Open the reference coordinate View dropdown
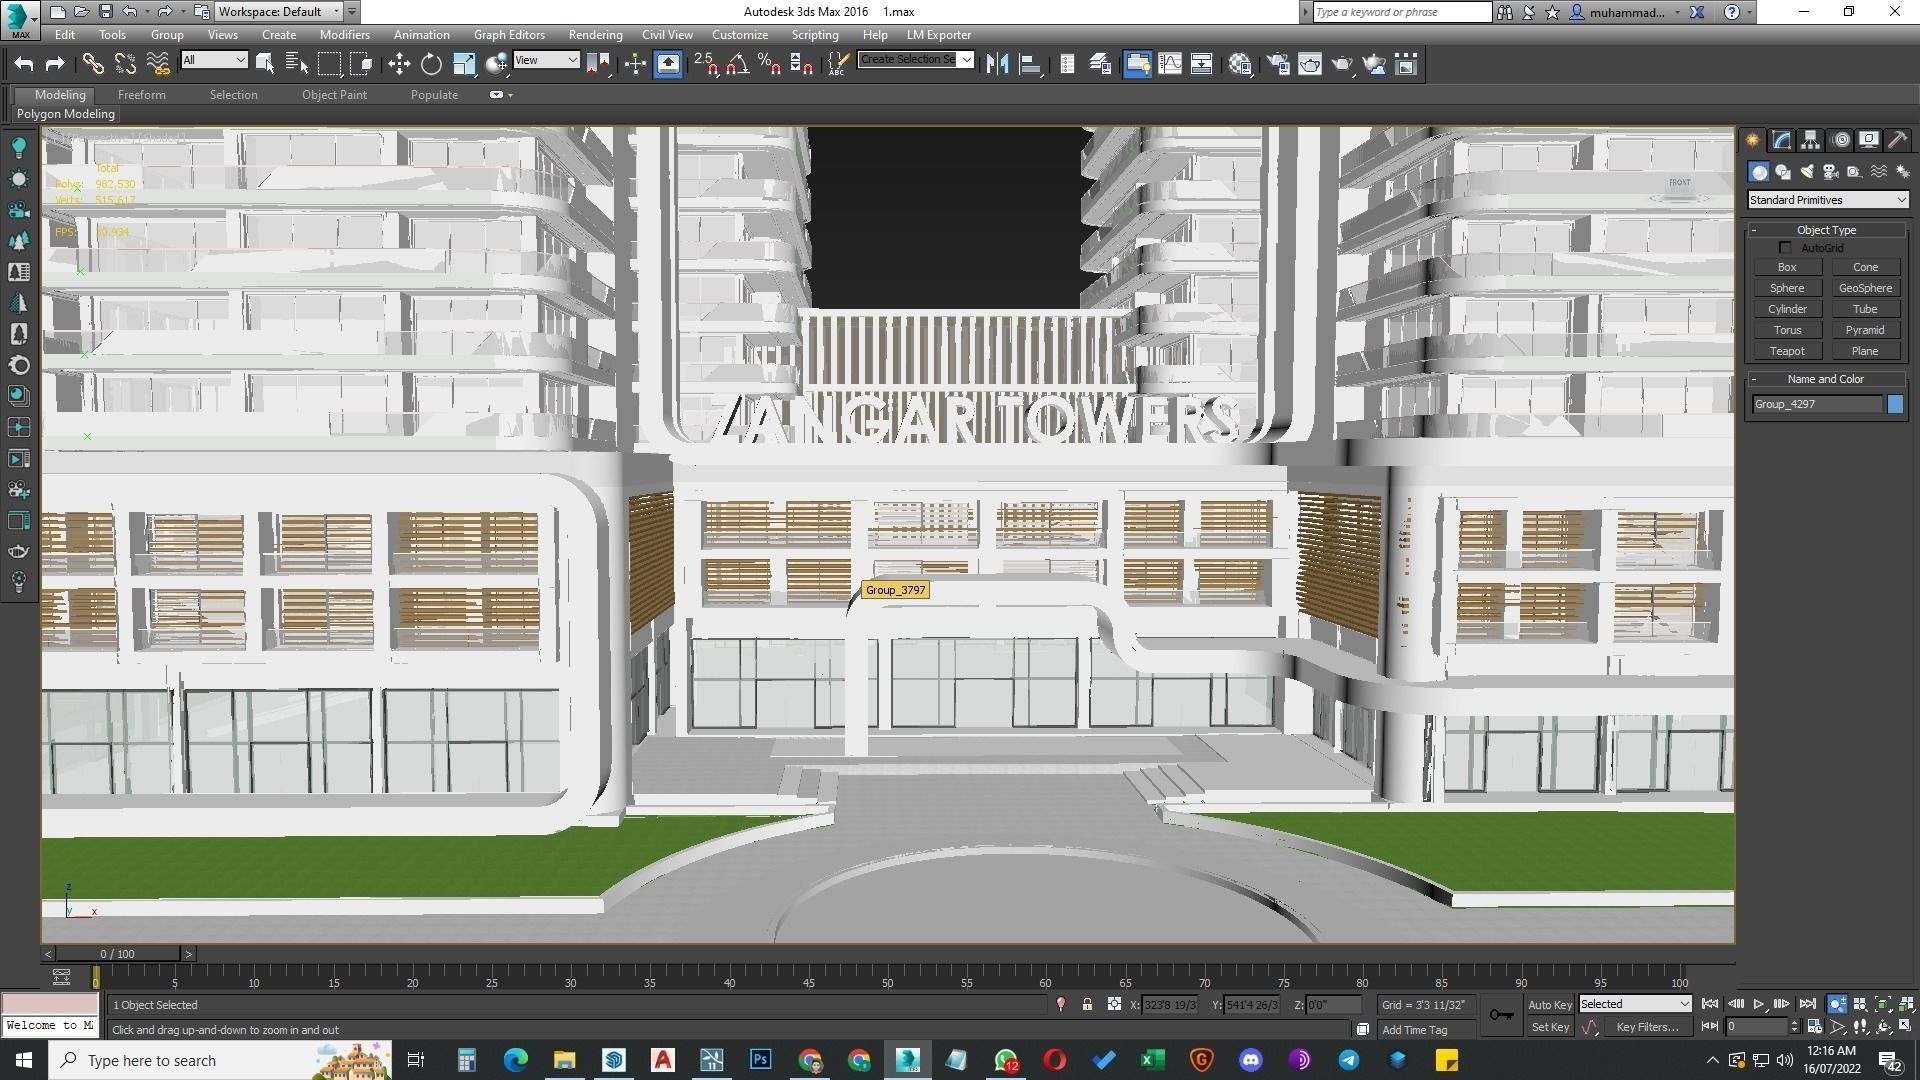The height and width of the screenshot is (1080, 1920). (x=546, y=60)
